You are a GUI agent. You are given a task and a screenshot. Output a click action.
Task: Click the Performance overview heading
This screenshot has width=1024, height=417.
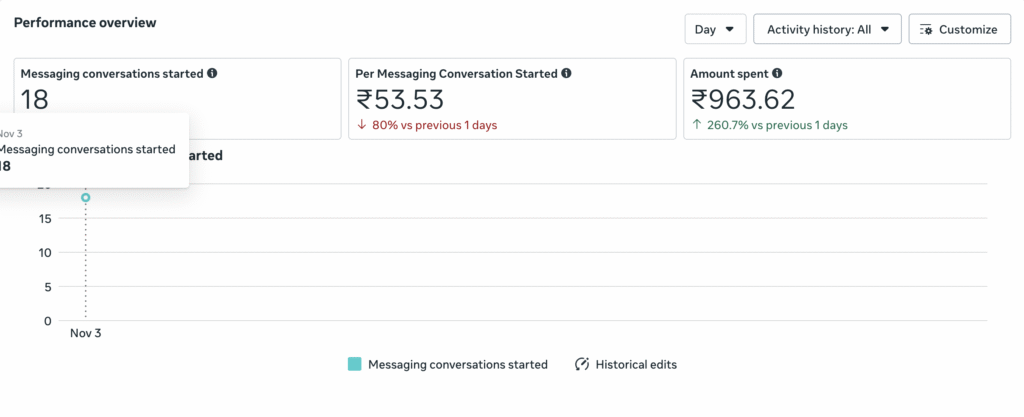(85, 22)
